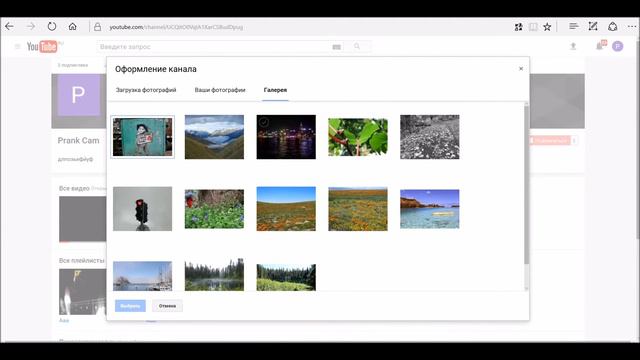Screen dimensions: 640x360
Task: Go back using the browser back arrow
Action: click(9, 27)
